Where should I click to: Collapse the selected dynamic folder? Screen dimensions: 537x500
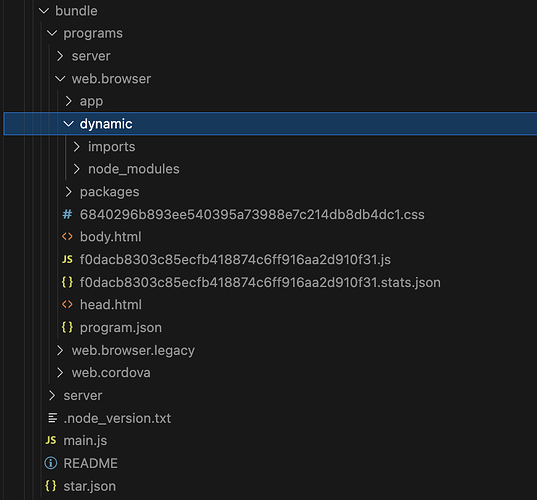[68, 124]
